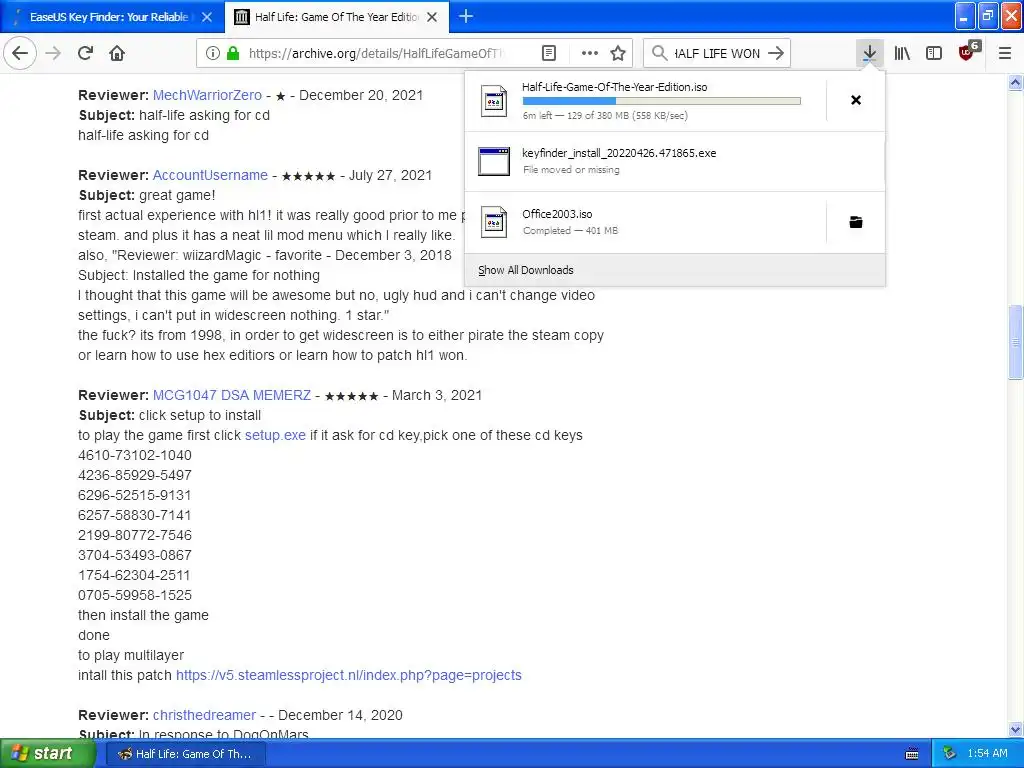Click scrollbar down arrow
The width and height of the screenshot is (1024, 768).
[x=1015, y=729]
